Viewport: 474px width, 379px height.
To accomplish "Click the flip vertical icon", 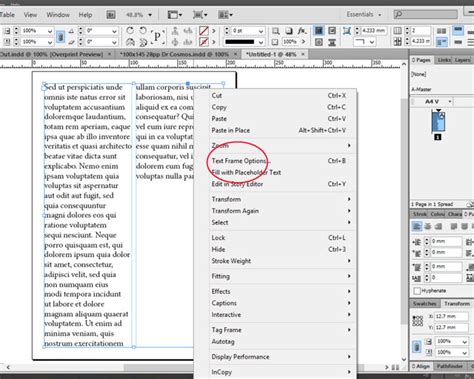I will click(143, 42).
